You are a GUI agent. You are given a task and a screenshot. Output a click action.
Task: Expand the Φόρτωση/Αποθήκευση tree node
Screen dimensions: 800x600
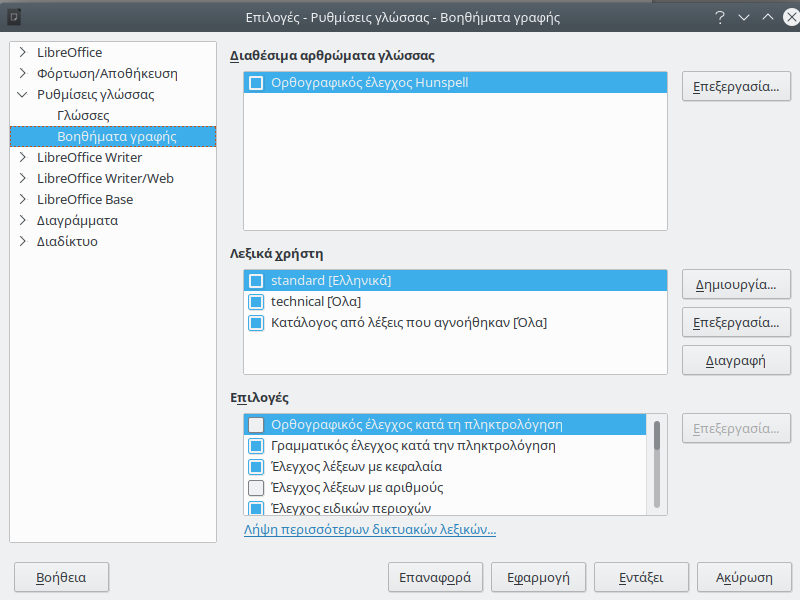tap(22, 73)
